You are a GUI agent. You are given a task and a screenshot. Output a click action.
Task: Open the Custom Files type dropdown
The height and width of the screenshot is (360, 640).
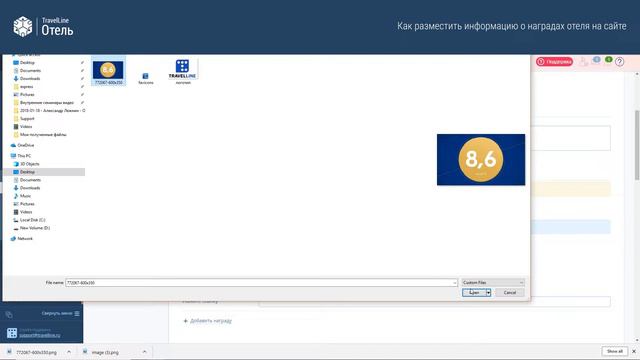pos(493,282)
